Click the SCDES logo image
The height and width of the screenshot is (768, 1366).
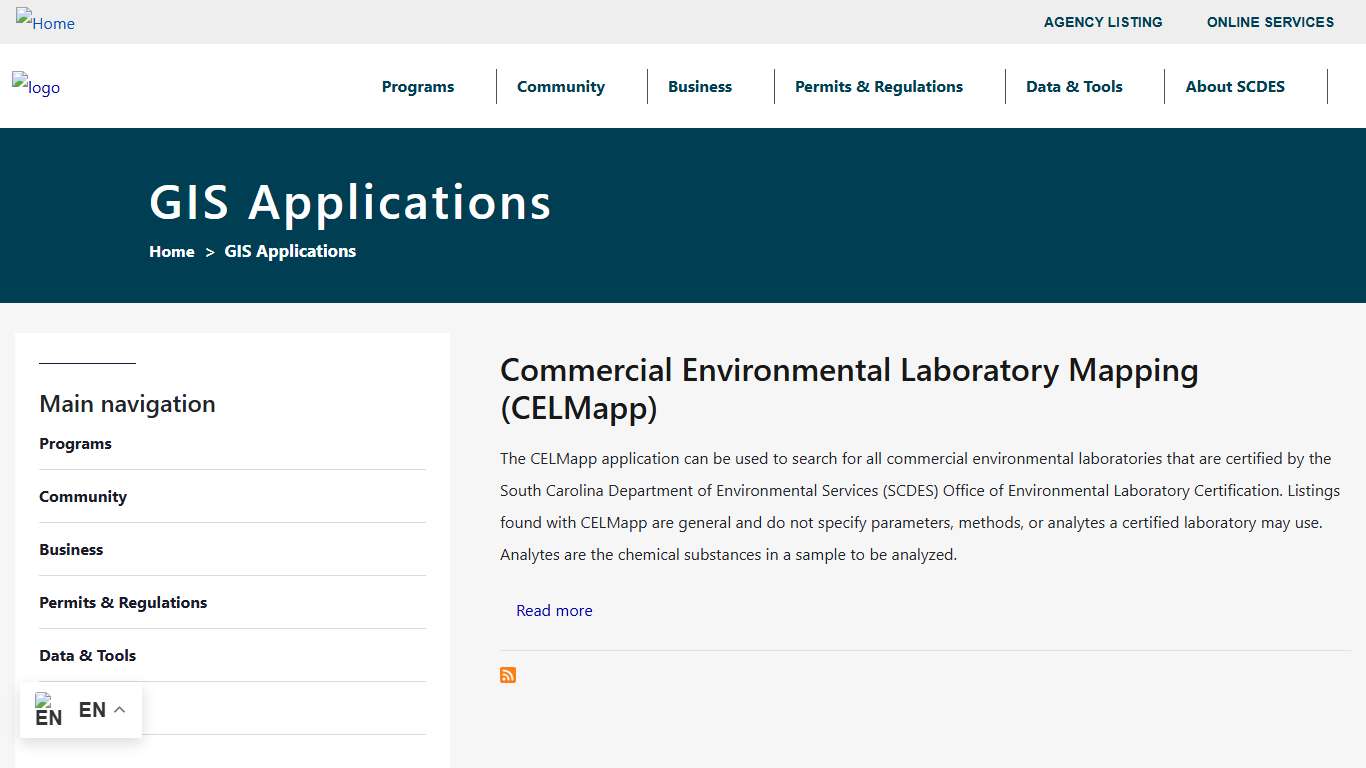[x=35, y=87]
